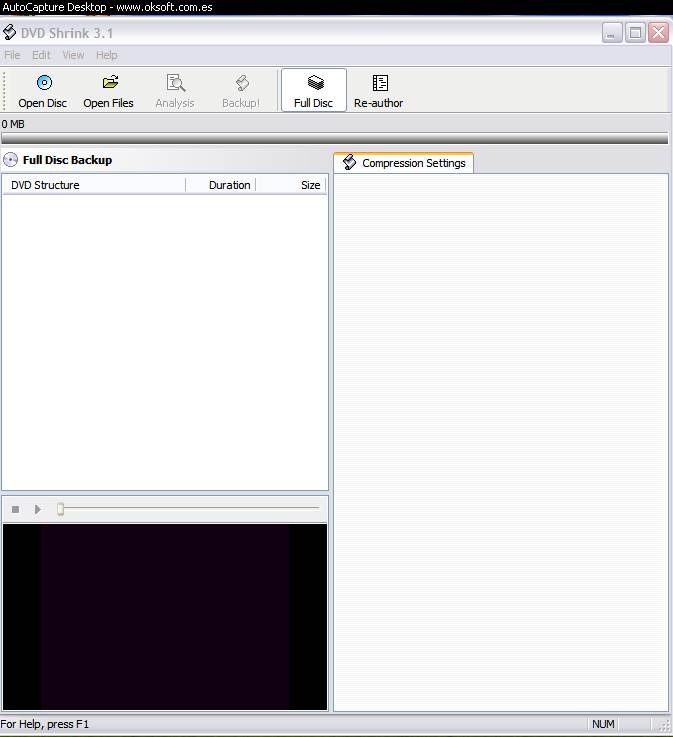Switch to Re-author mode

coord(379,90)
